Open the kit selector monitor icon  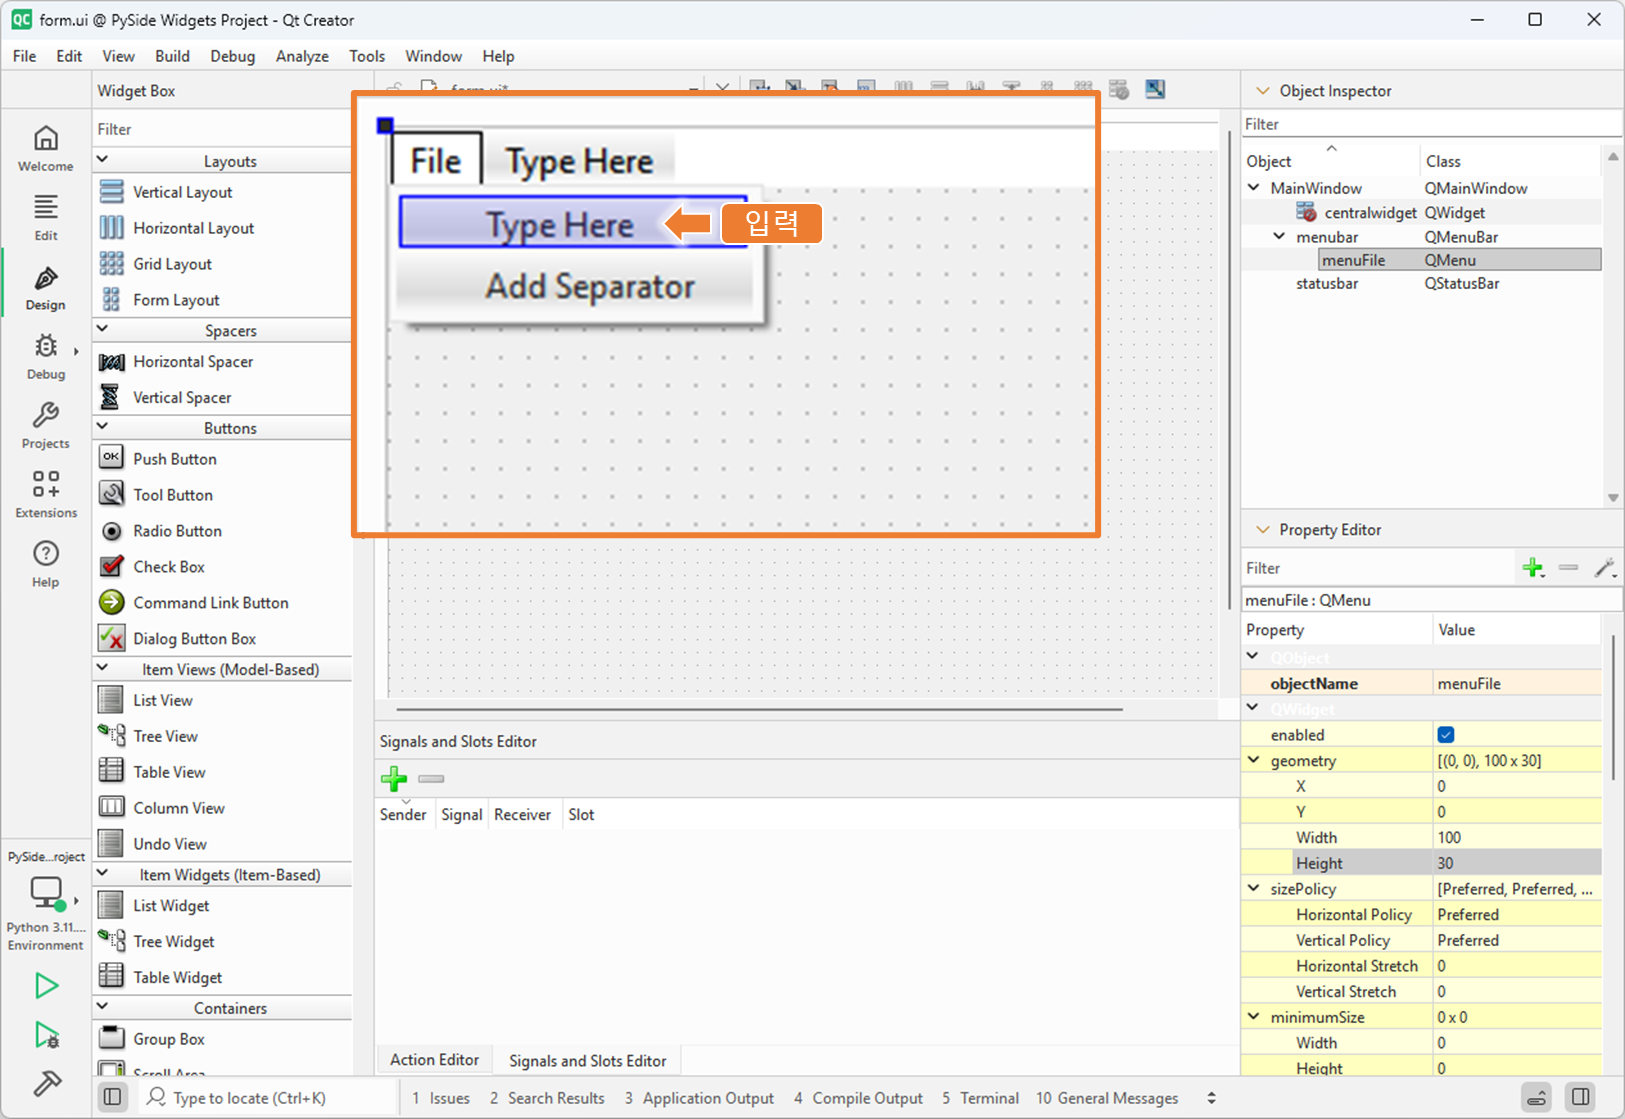[x=46, y=892]
